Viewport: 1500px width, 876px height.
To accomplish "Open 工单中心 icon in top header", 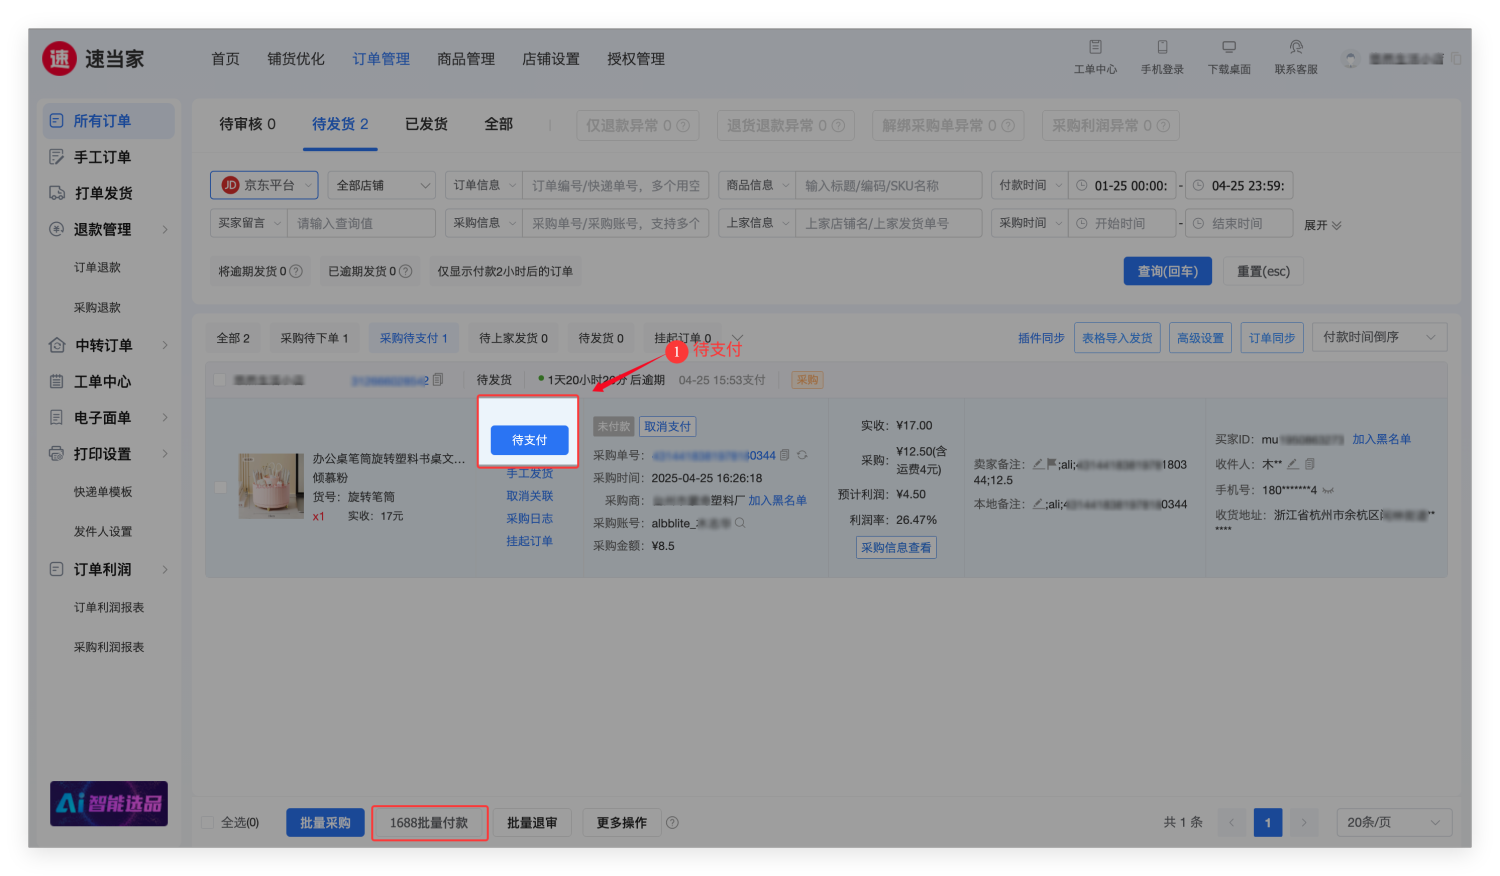I will [x=1095, y=48].
